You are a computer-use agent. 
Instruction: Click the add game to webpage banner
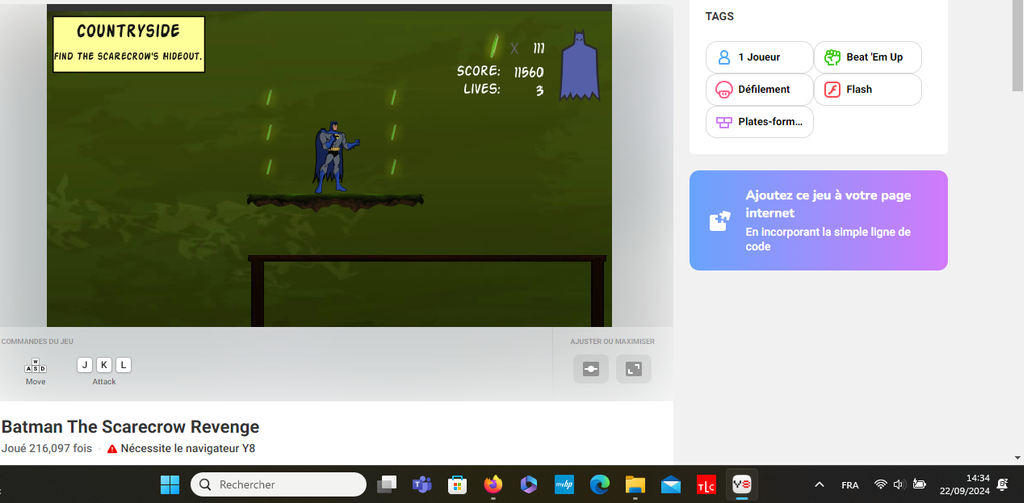click(x=818, y=220)
